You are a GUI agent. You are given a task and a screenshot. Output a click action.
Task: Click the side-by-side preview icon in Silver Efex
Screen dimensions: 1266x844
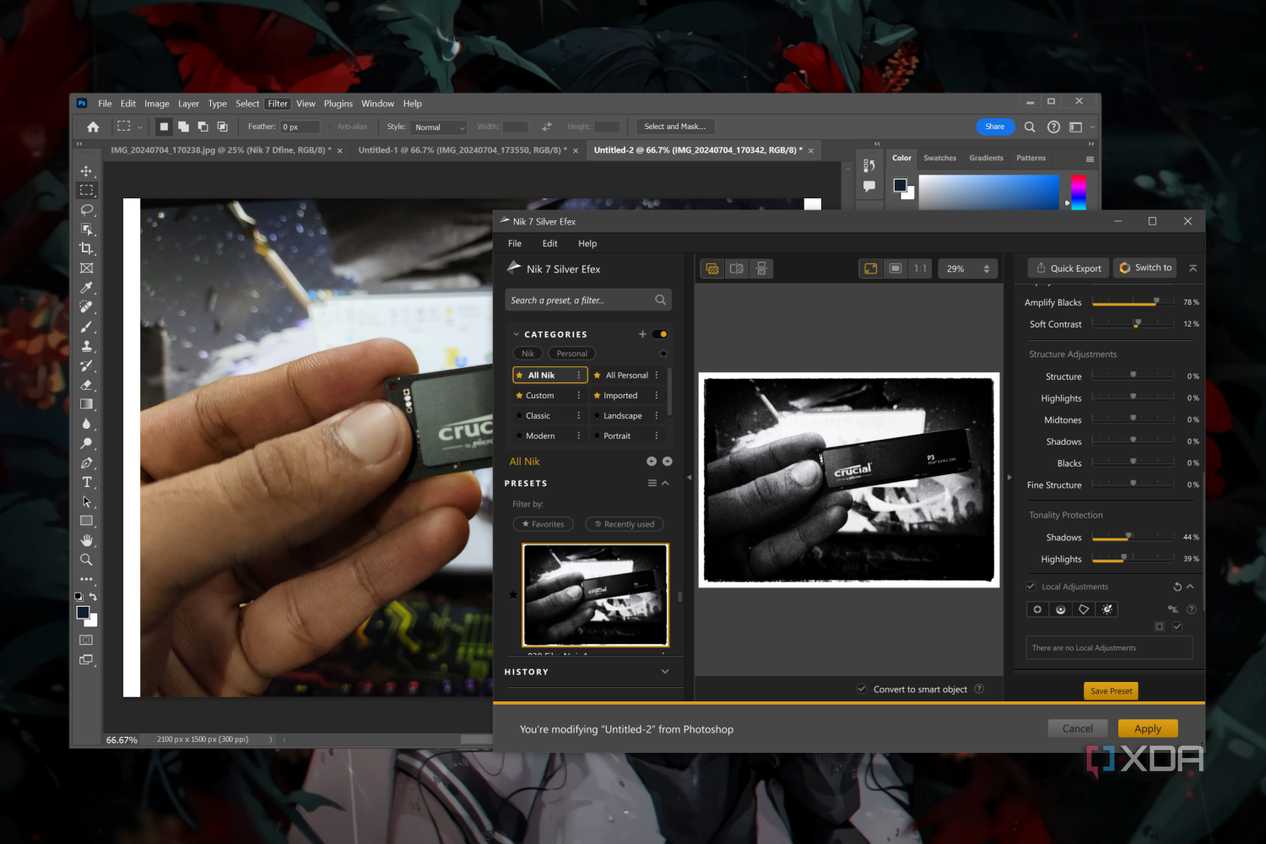[762, 268]
